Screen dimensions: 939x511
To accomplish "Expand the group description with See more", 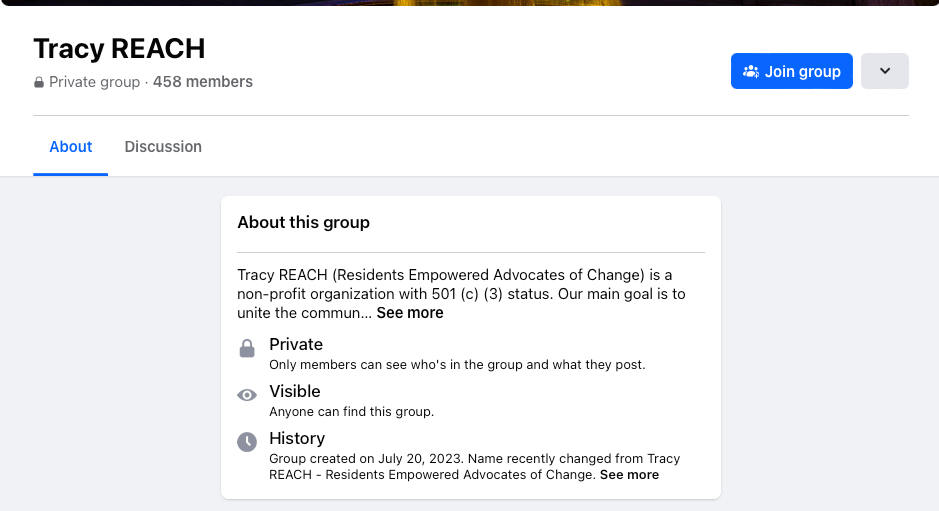I will pos(410,313).
